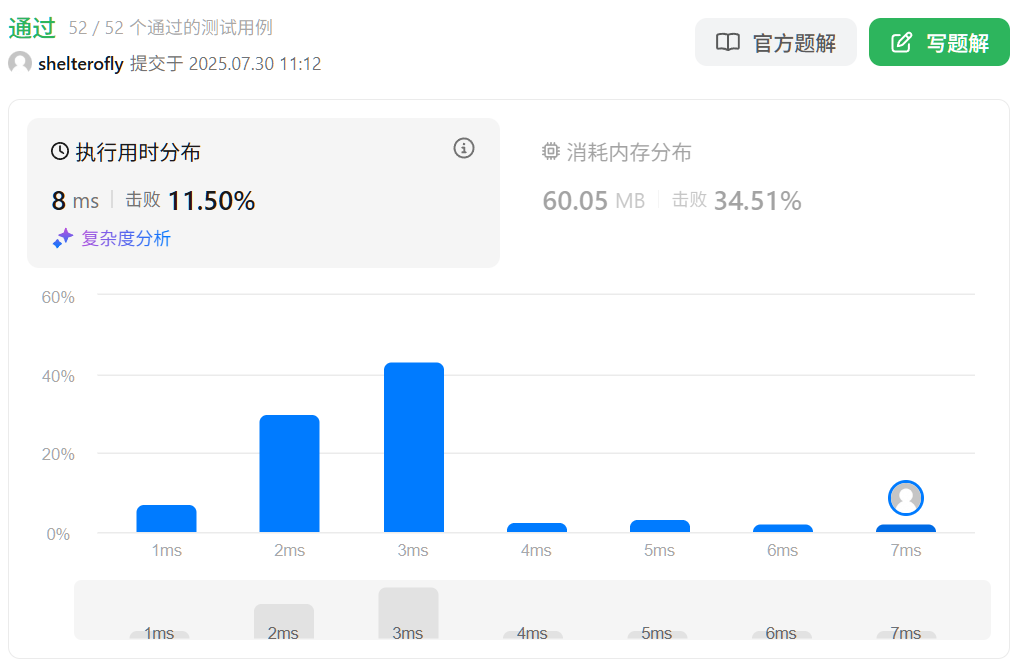Select the 5ms bar in the chart

point(660,526)
